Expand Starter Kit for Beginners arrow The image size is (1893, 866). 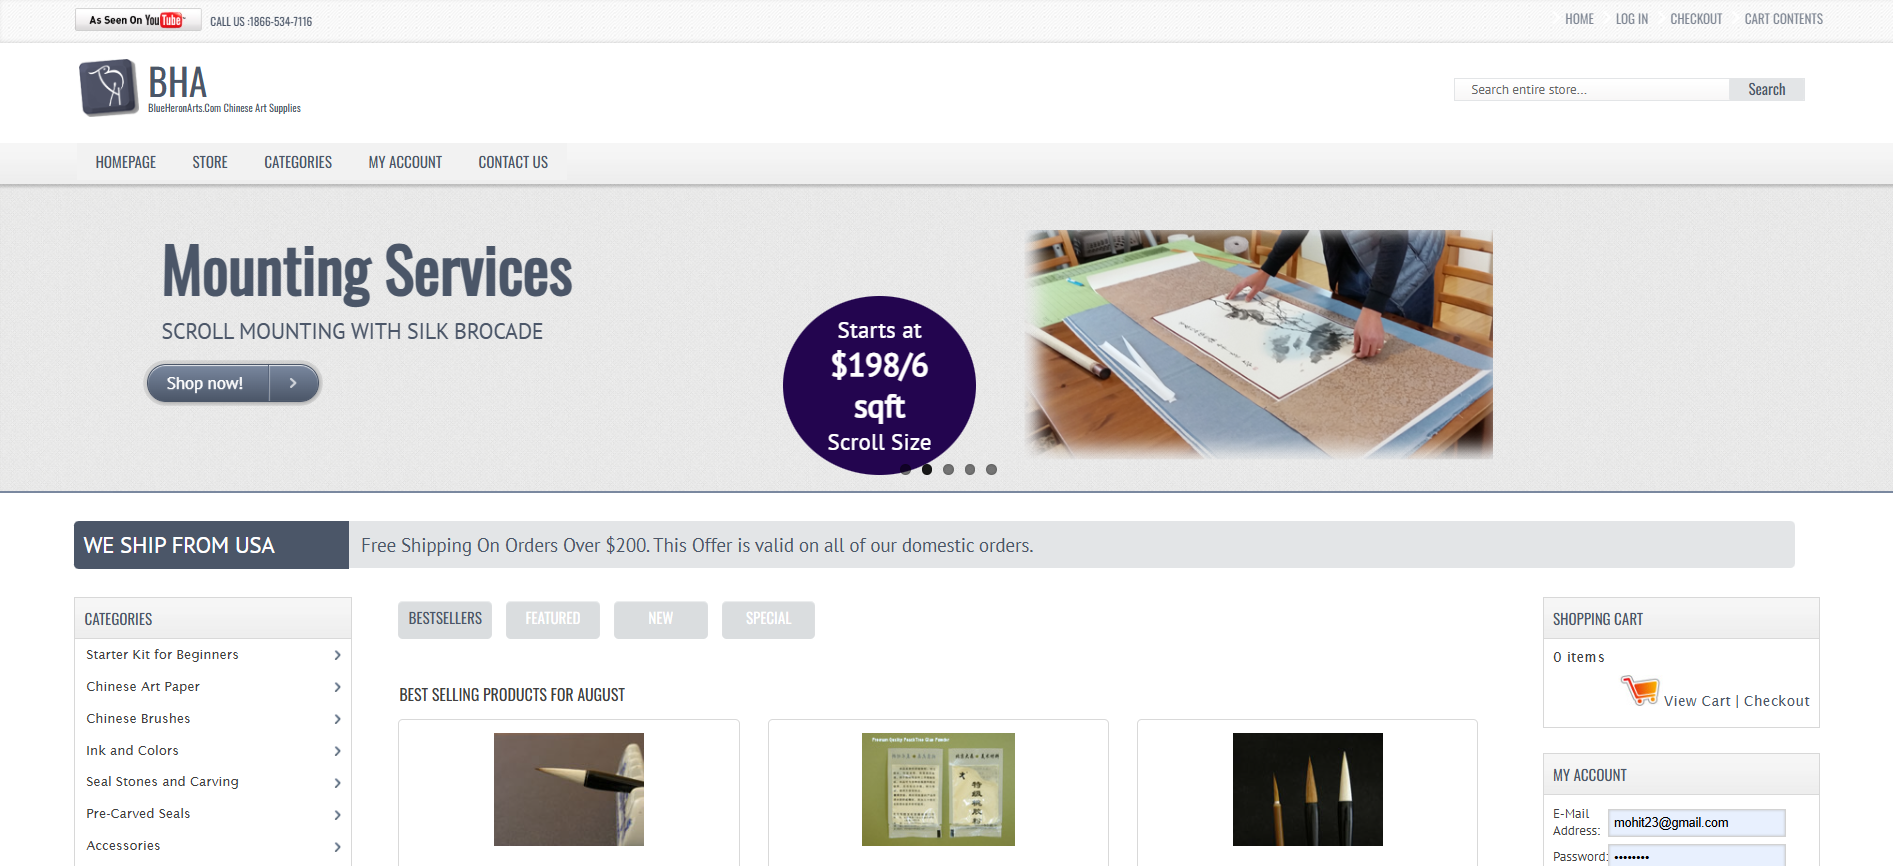pyautogui.click(x=337, y=655)
